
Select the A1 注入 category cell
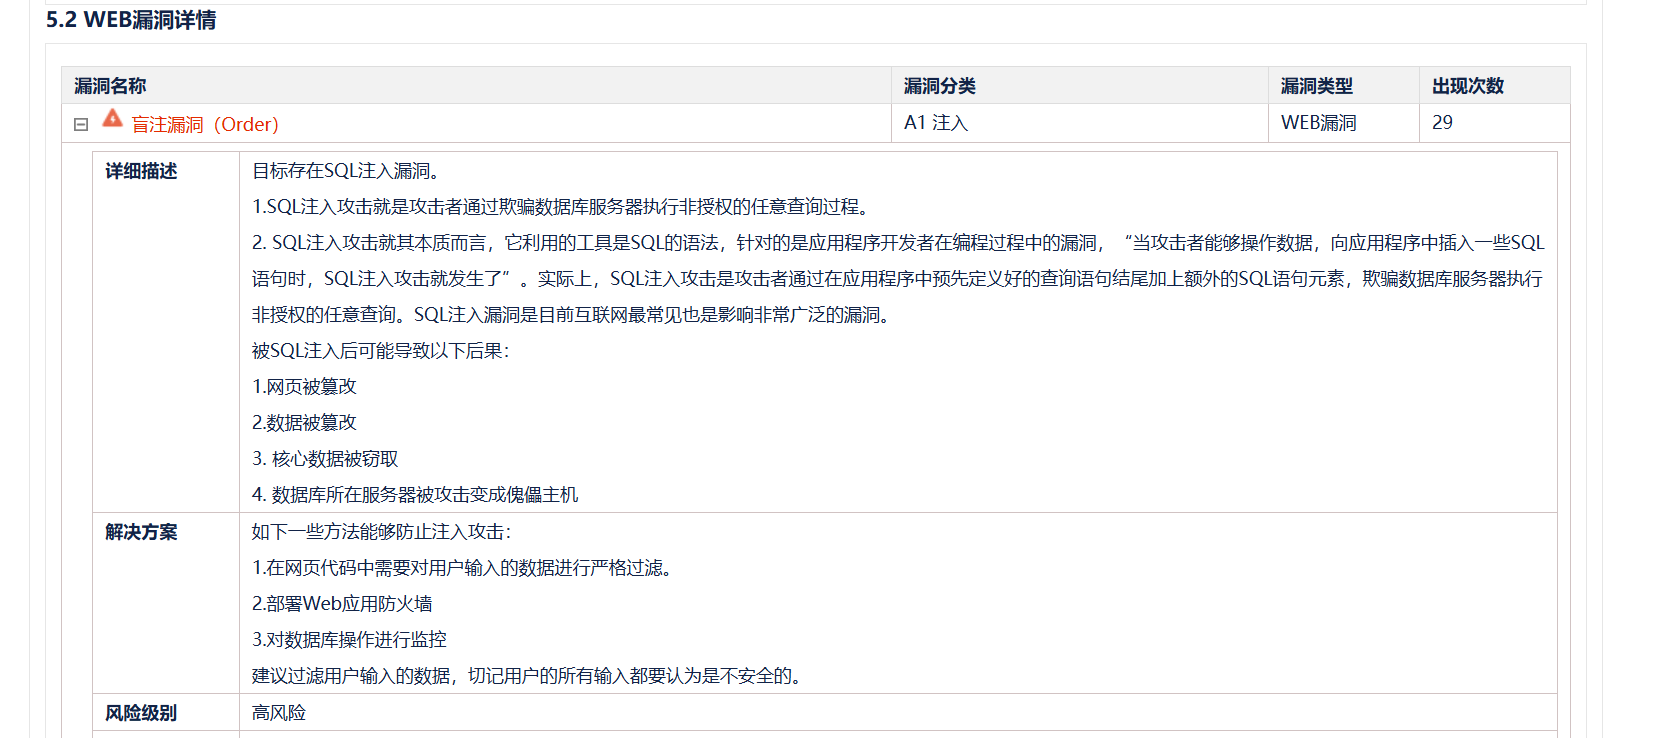(x=936, y=123)
